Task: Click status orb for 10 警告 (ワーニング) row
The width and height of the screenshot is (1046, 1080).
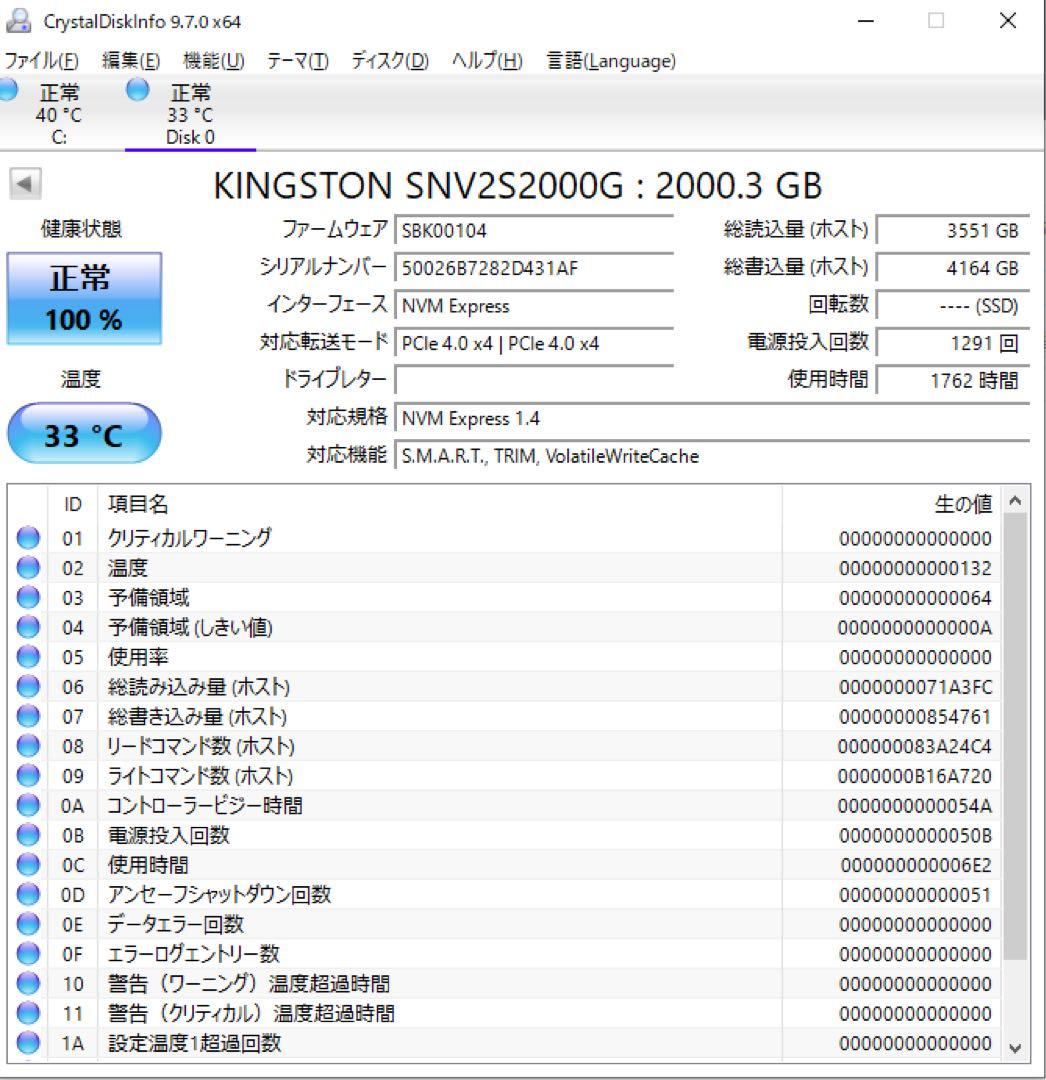Action: [28, 983]
